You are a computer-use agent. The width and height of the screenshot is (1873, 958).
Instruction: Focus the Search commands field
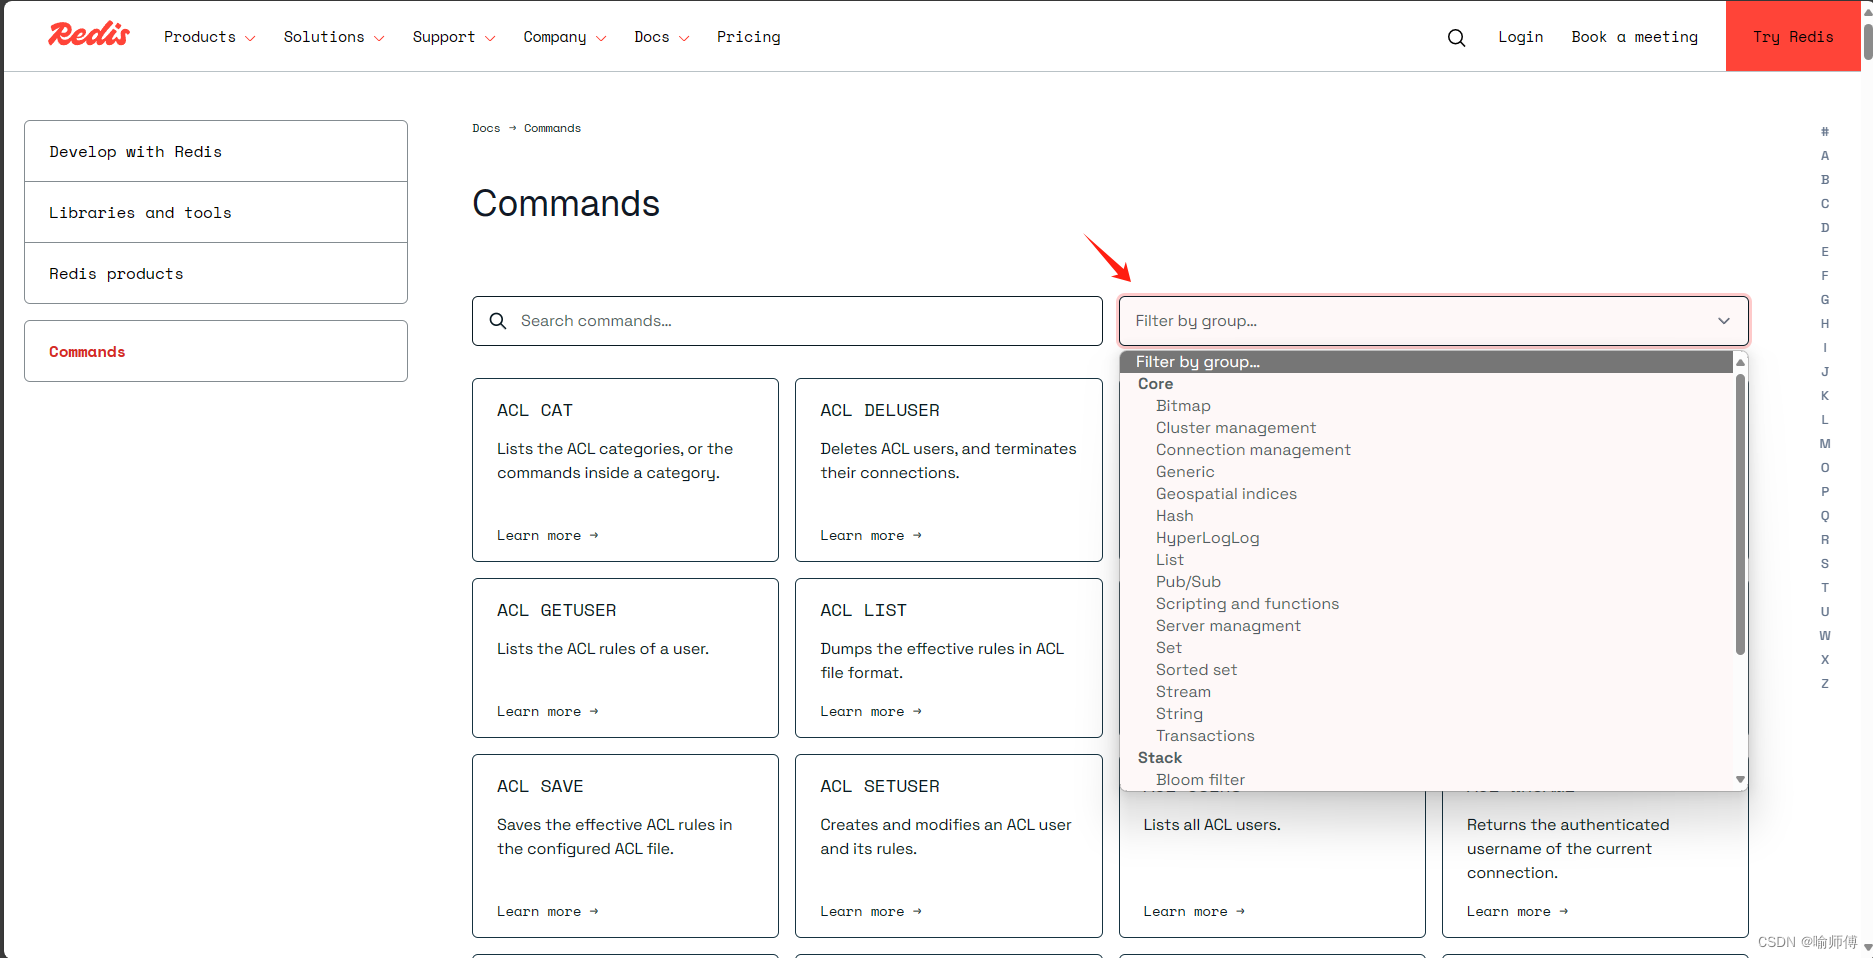(787, 321)
